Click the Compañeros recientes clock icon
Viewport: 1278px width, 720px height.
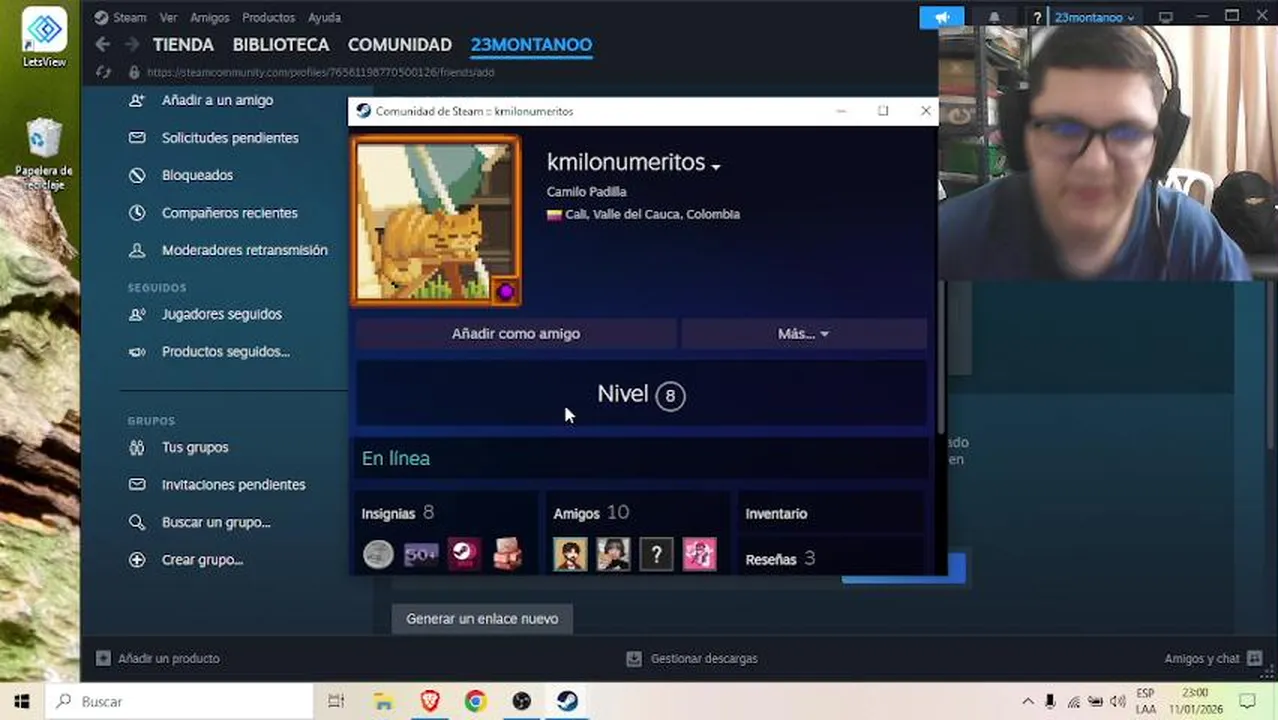coord(137,213)
